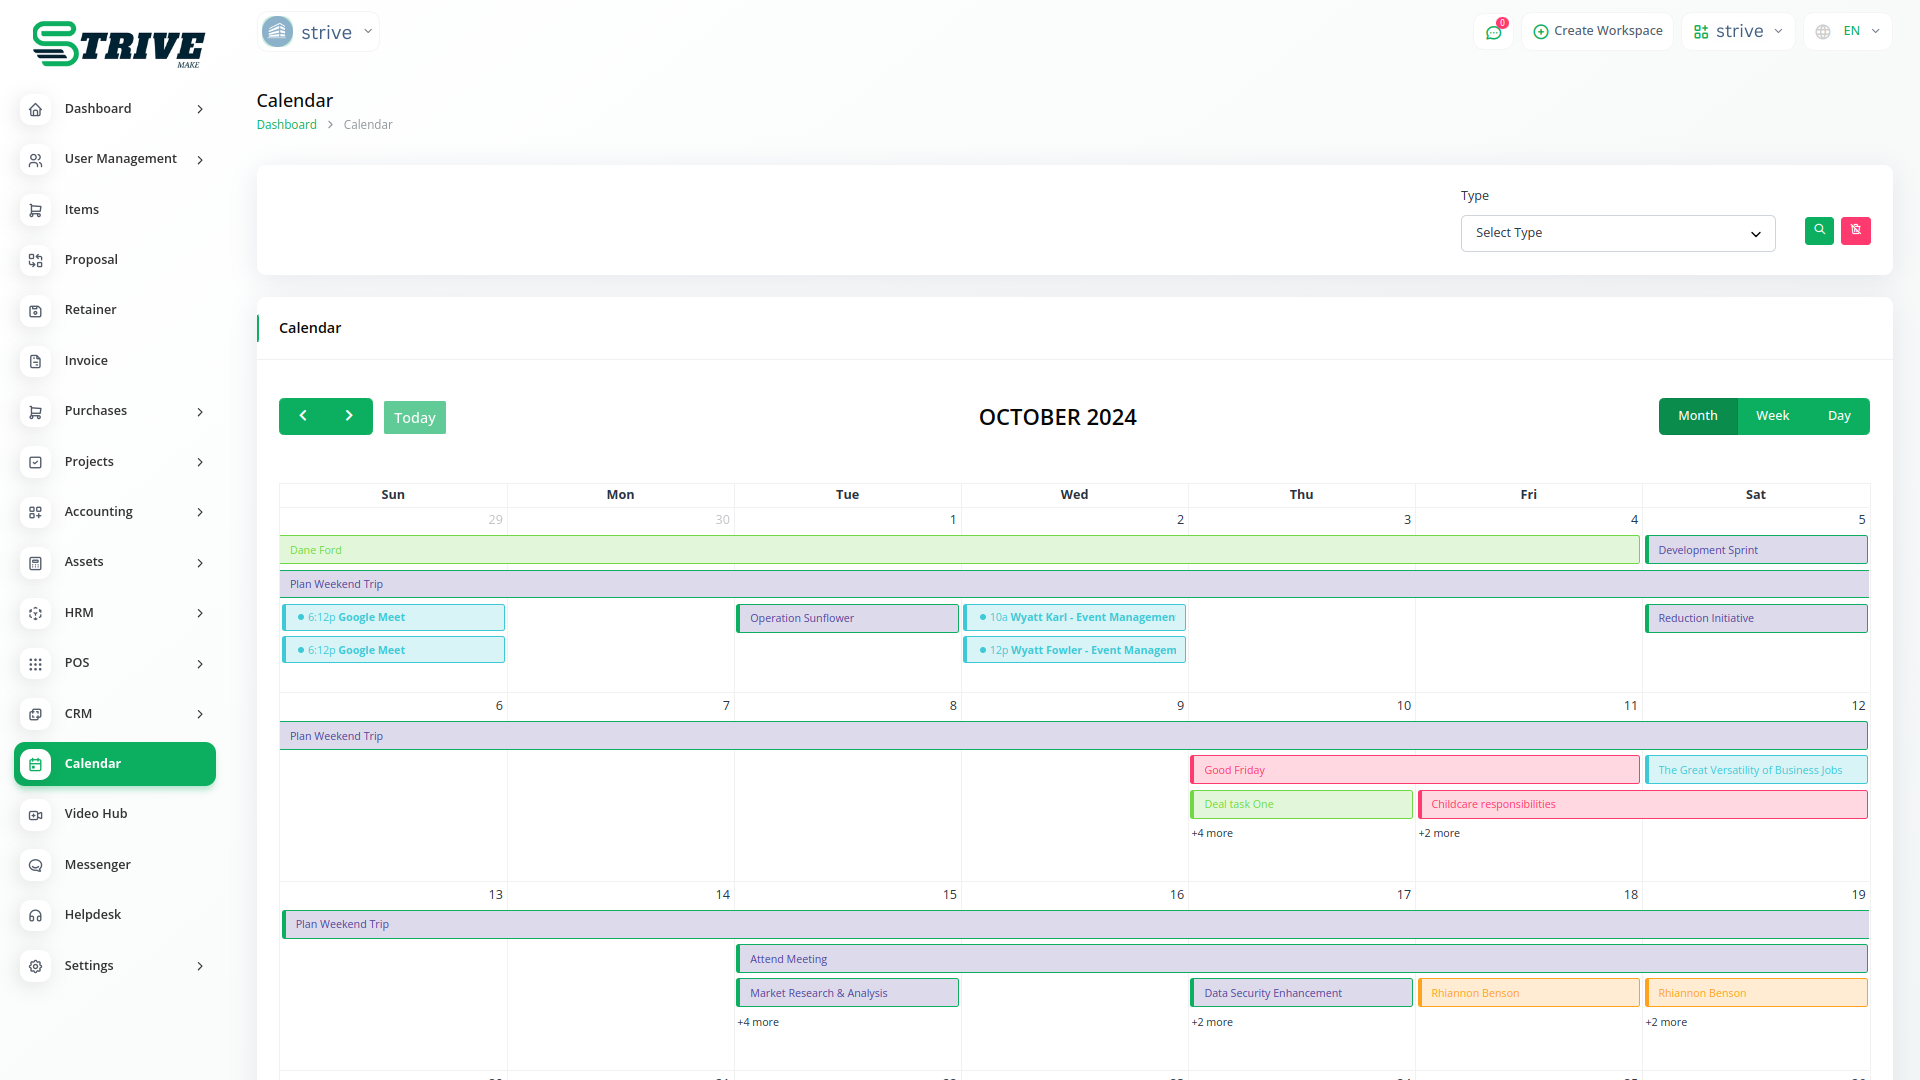Switch calendar to Day view
1920x1080 pixels.
(x=1839, y=416)
